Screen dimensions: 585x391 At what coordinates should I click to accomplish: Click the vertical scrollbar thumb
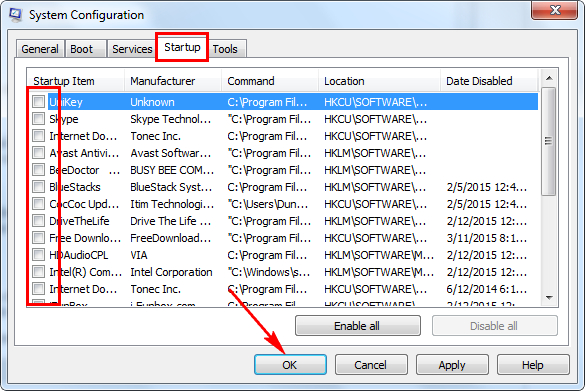pyautogui.click(x=549, y=141)
